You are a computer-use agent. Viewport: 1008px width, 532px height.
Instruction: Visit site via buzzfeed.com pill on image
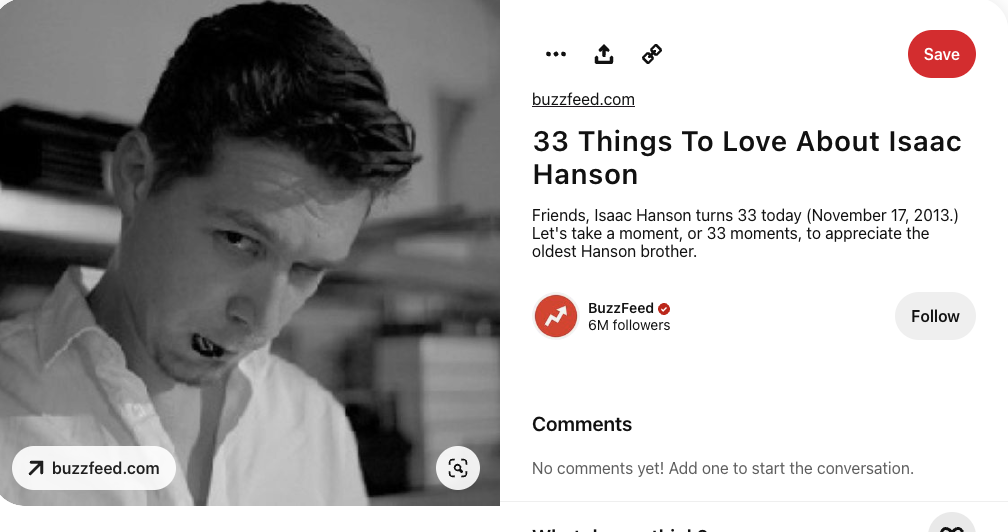coord(94,468)
